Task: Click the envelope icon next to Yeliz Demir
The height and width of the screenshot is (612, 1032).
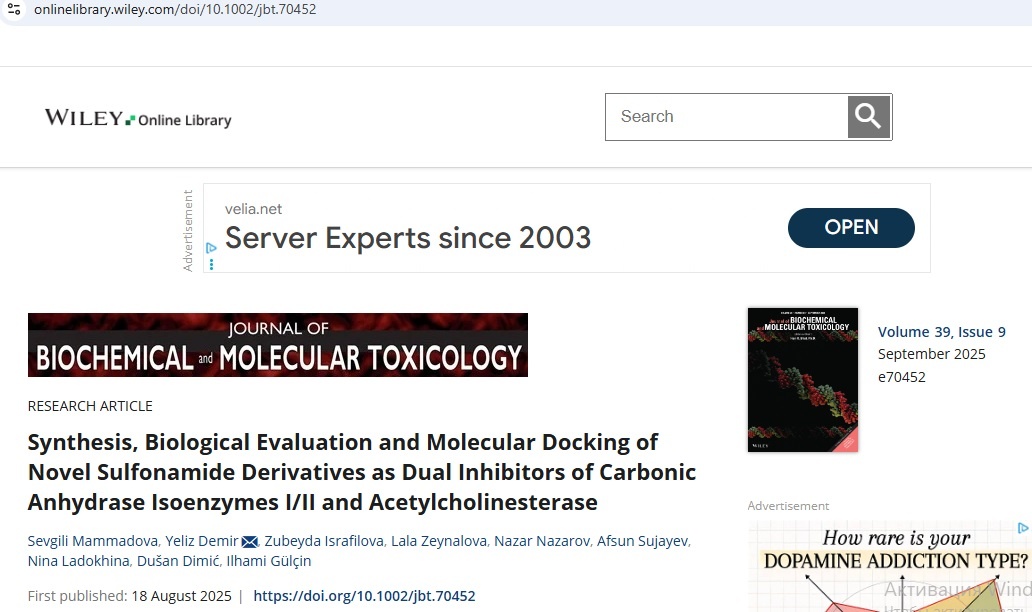Action: 250,542
